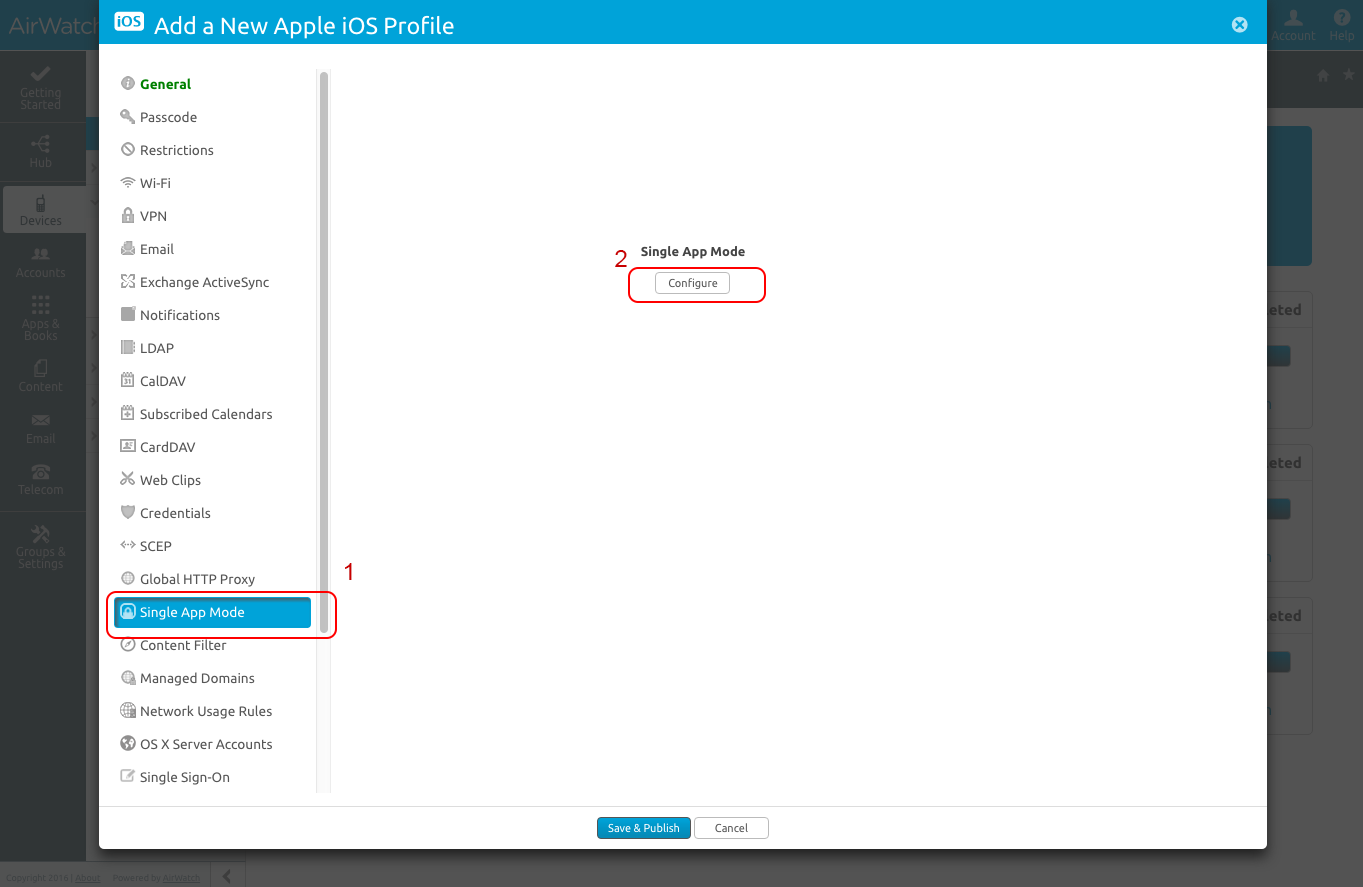This screenshot has height=887, width=1363.
Task: Open Apps & Books in AirWatch sidebar
Action: pyautogui.click(x=41, y=318)
